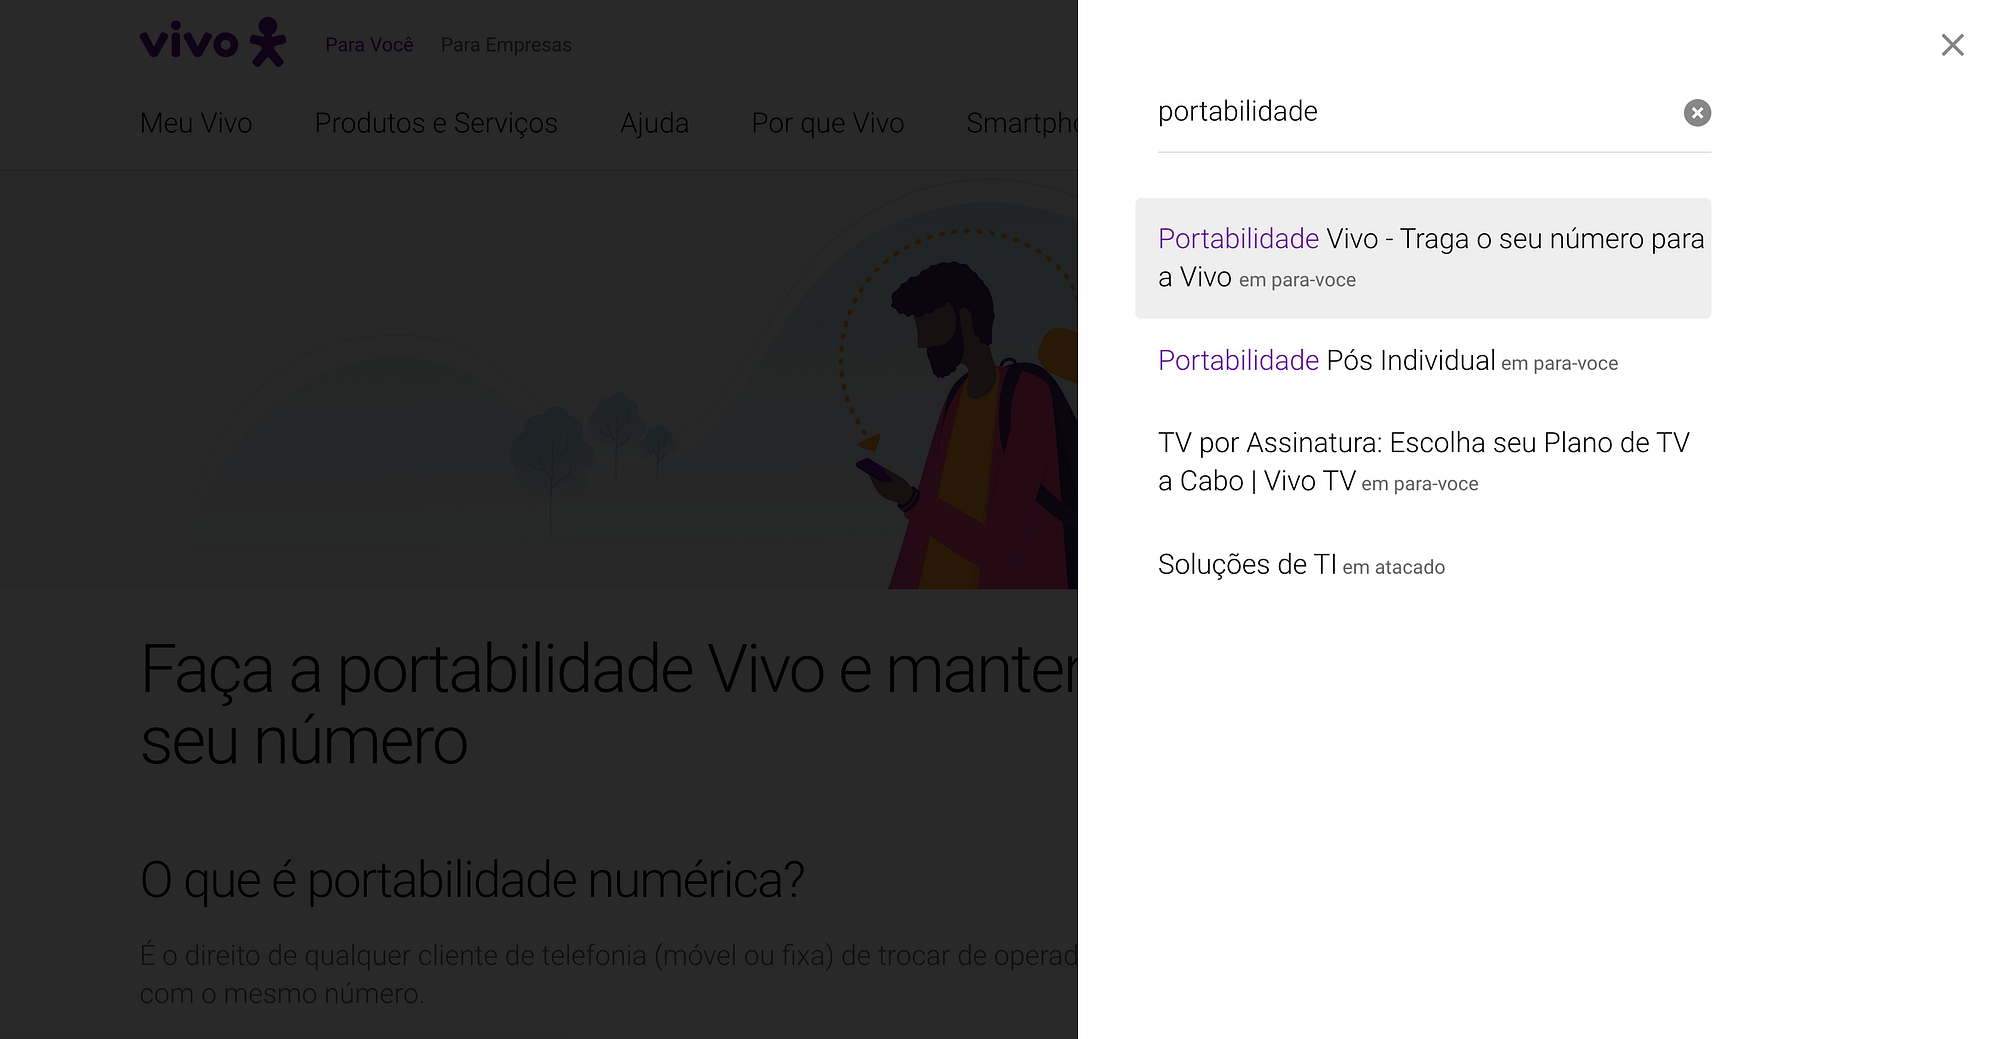Open the Meu Vivo menu

(196, 123)
